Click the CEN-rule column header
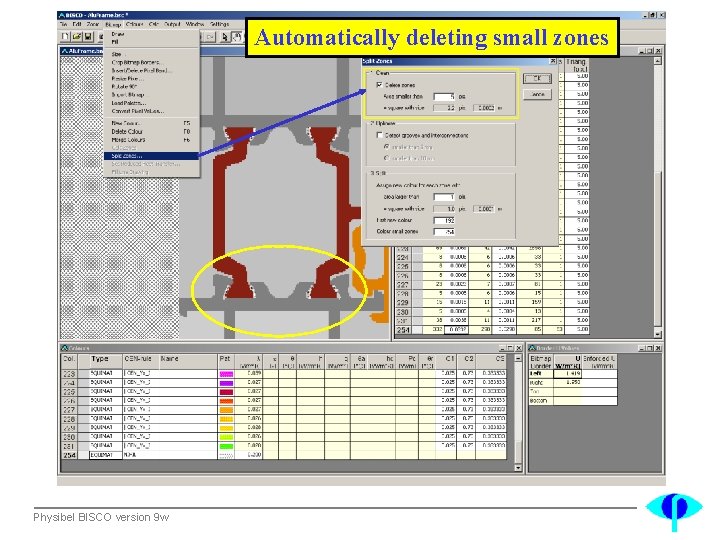 click(x=140, y=360)
